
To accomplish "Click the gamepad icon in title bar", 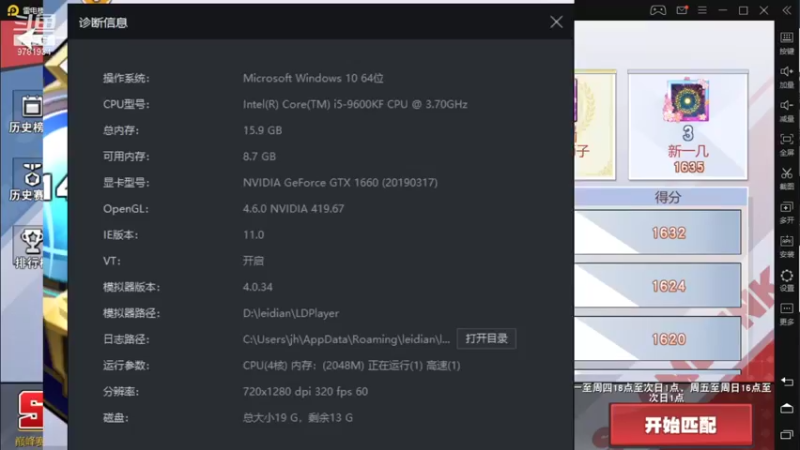I will click(x=658, y=10).
